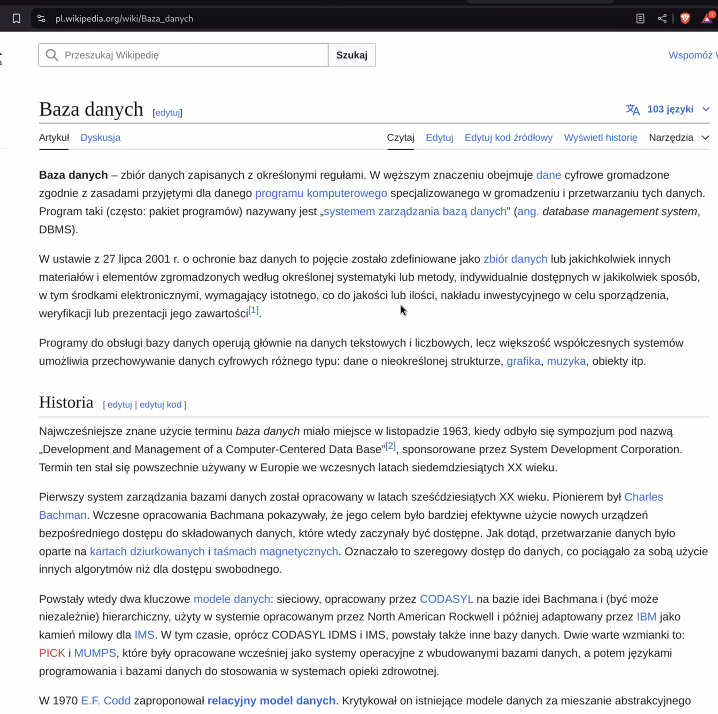Viewport: 718px width, 714px height.
Task: Click the share icon in address bar
Action: (662, 19)
